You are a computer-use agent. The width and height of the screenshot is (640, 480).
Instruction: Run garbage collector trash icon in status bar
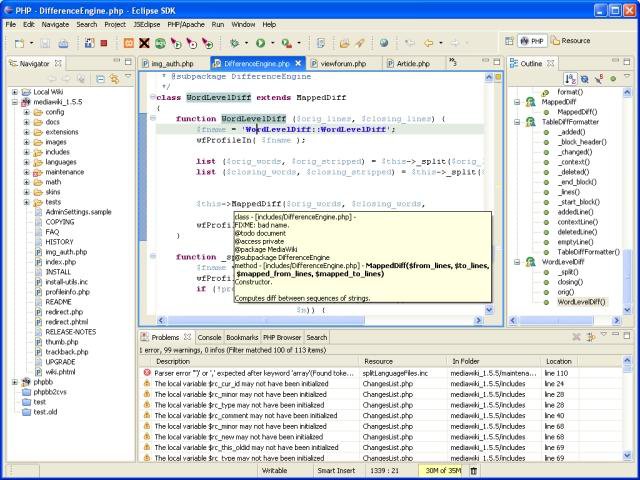pos(472,470)
